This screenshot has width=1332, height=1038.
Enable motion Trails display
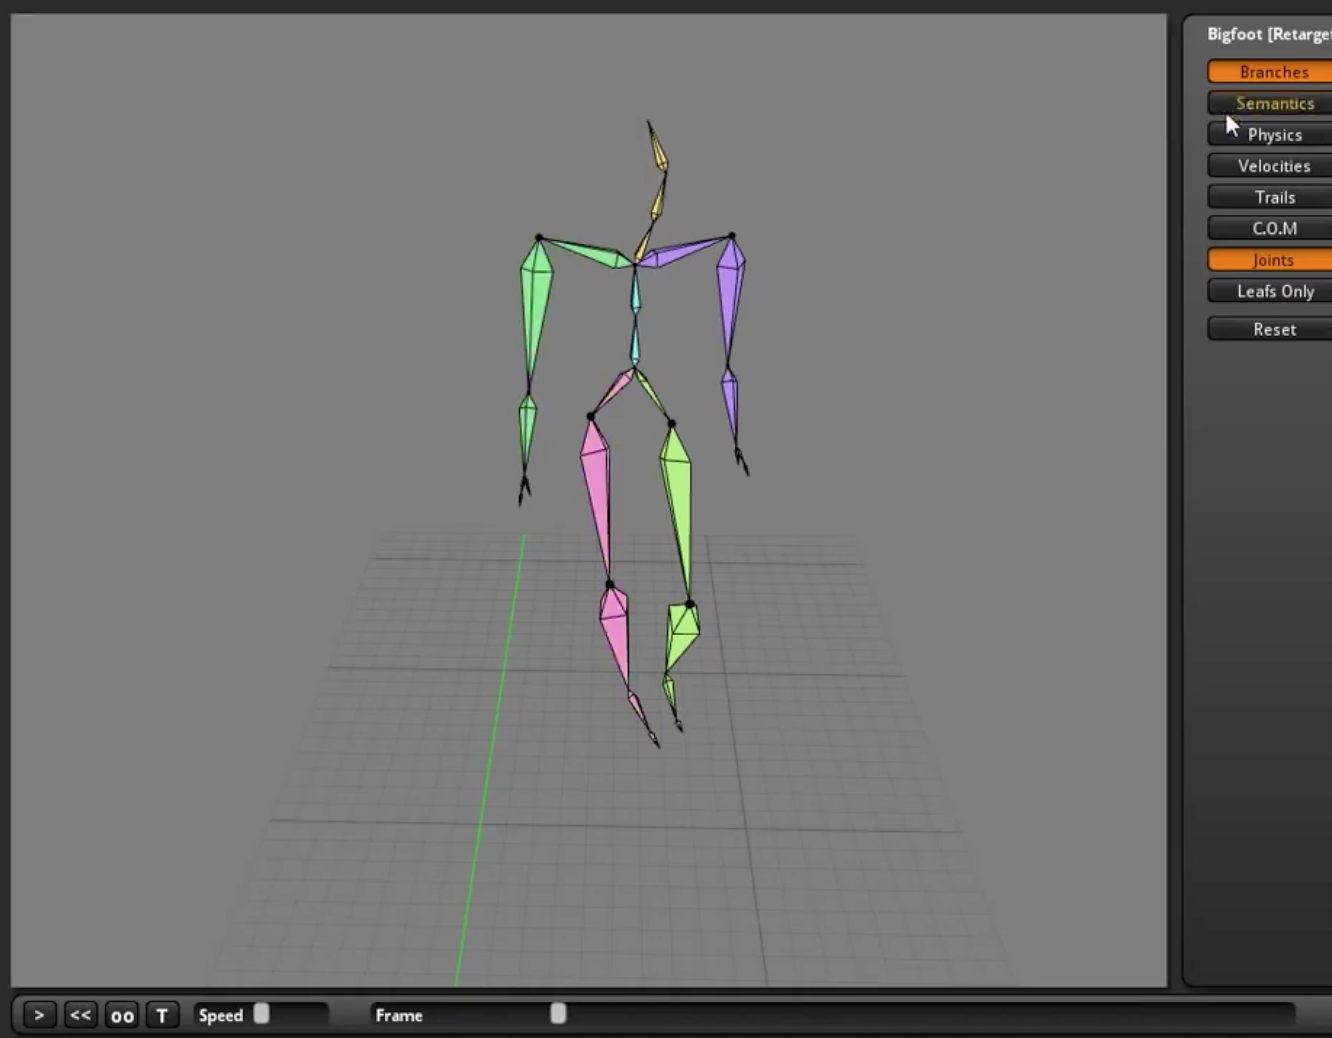[x=1273, y=197]
